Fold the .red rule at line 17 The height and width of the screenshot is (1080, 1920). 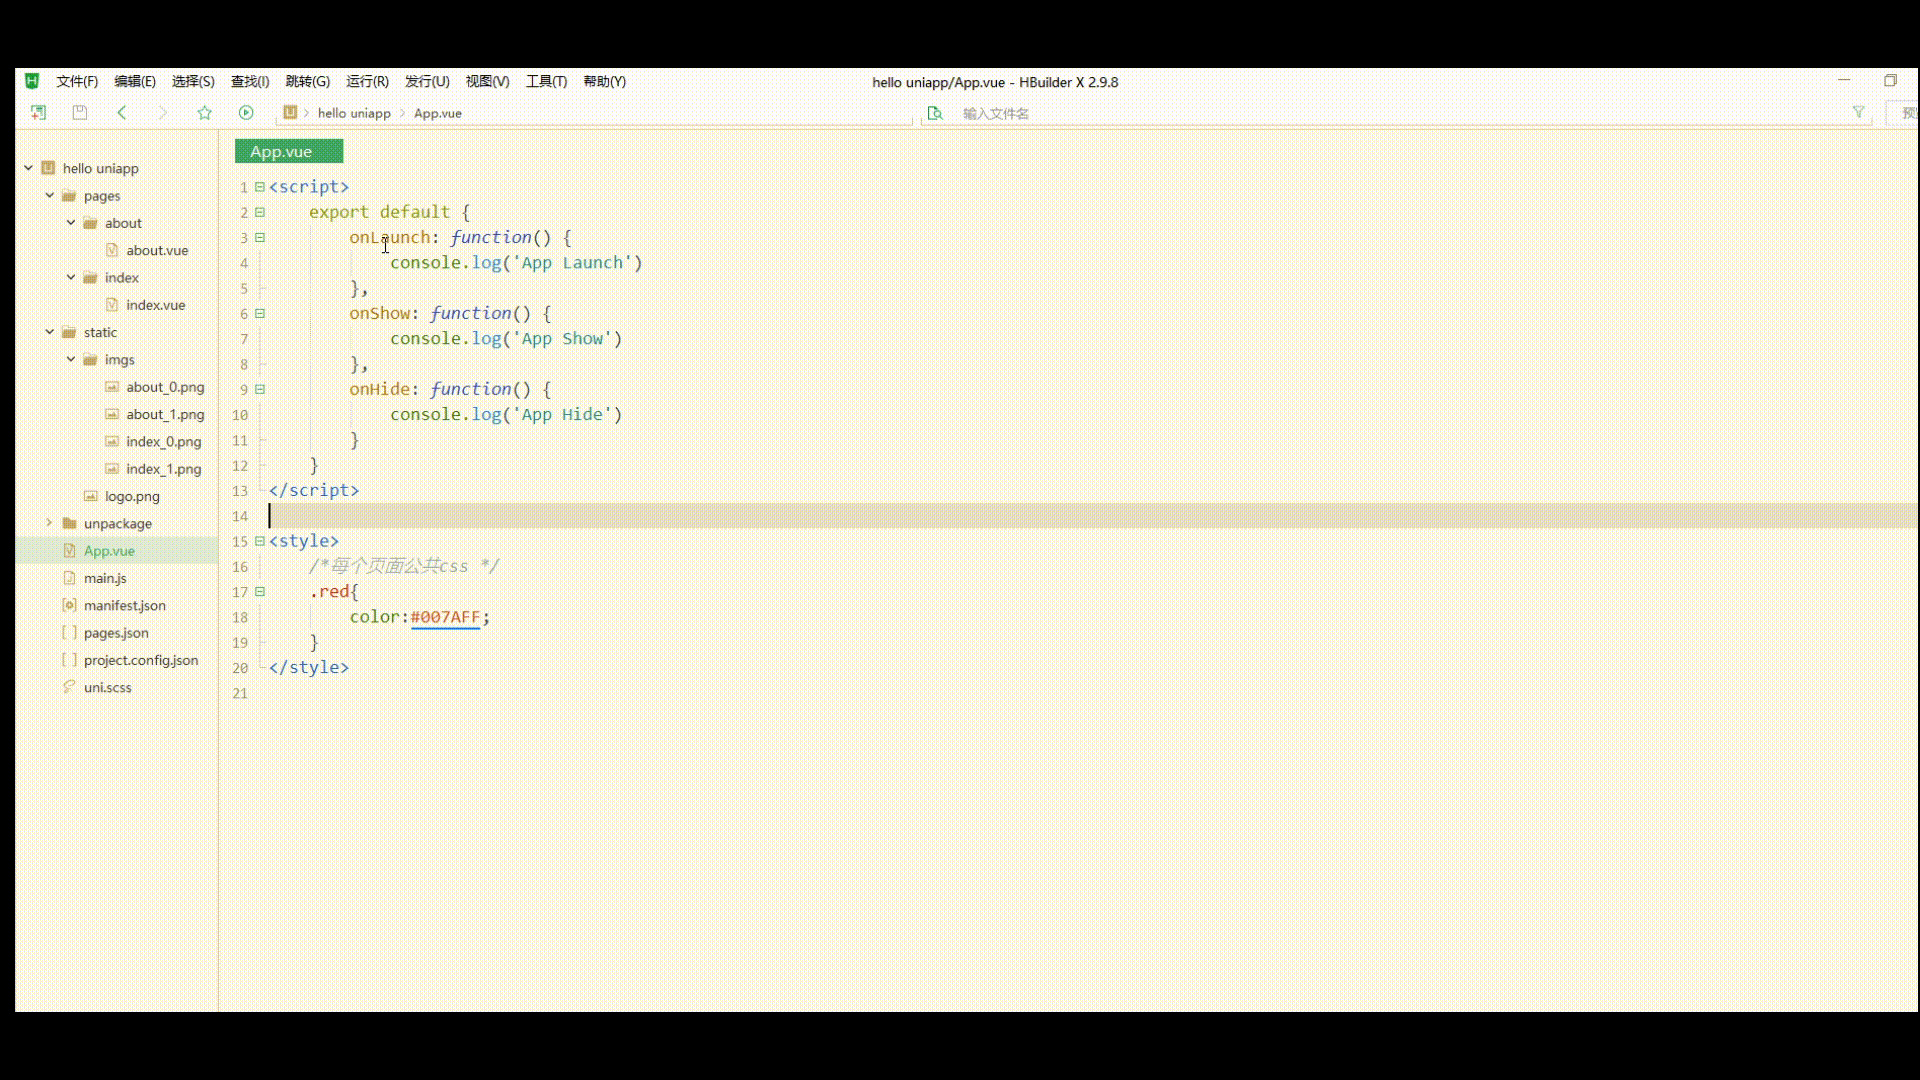coord(260,592)
